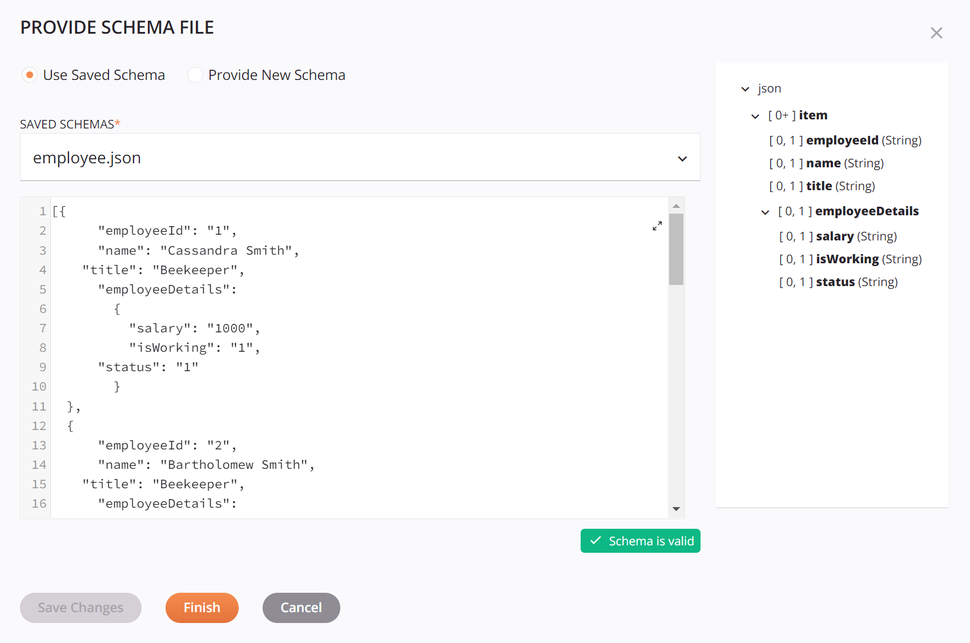Select the isWorking field in schema tree
This screenshot has width=970, height=643.
pyautogui.click(x=850, y=259)
